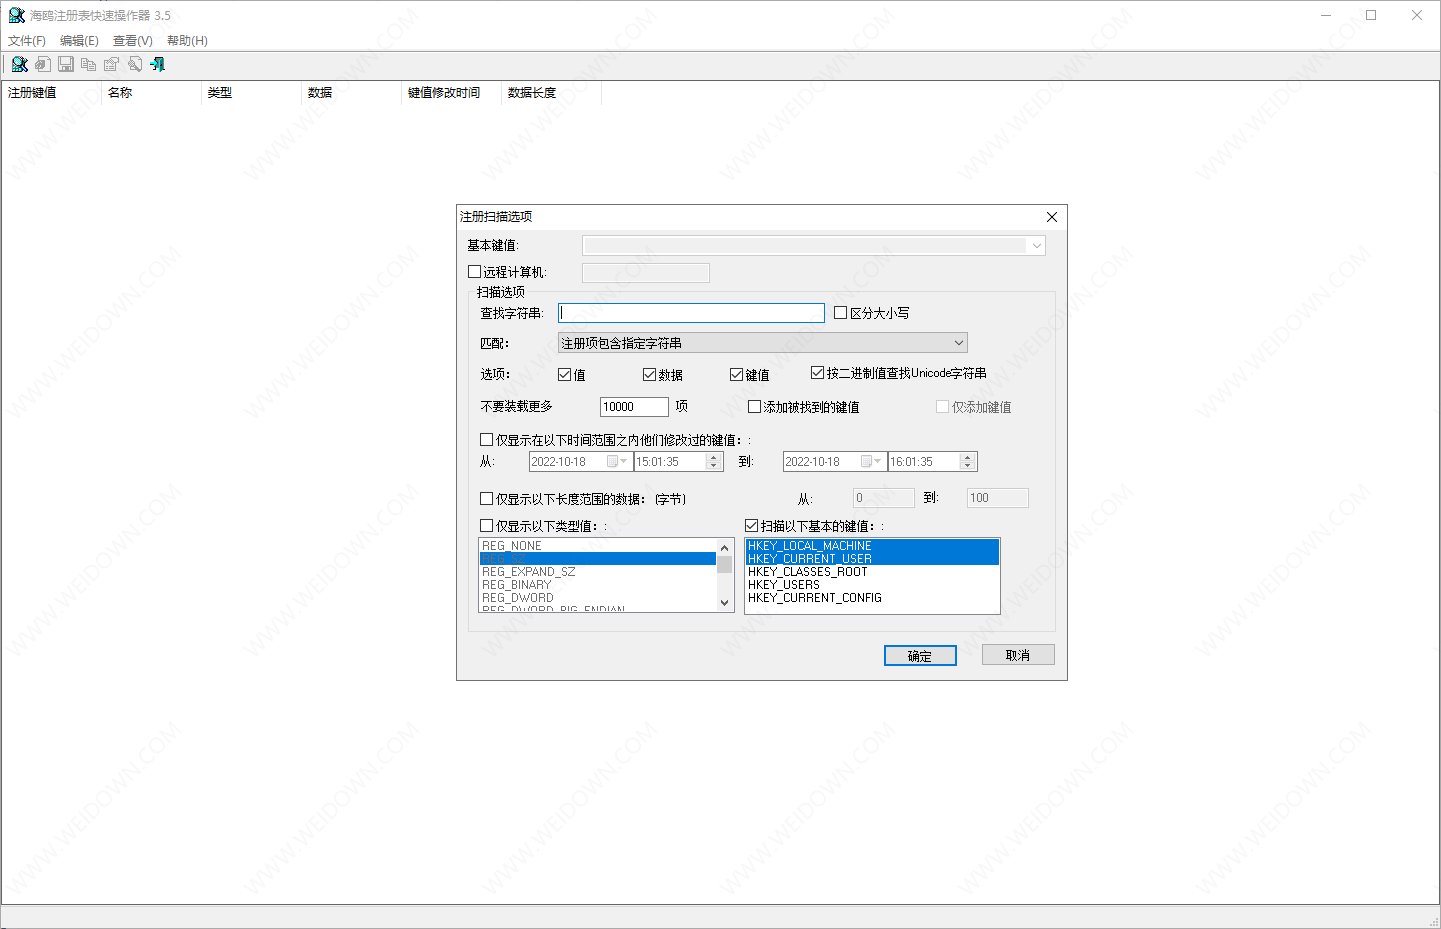Select REG_DWORD in type list

[598, 598]
